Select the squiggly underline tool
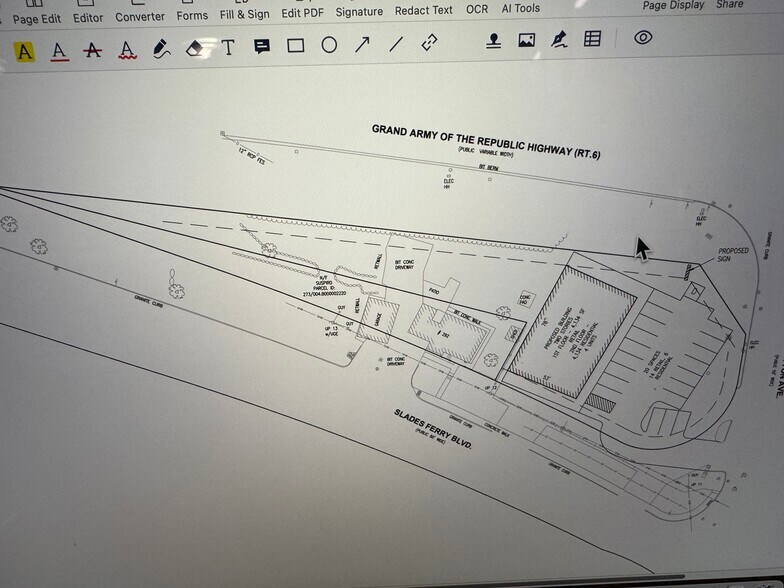Image resolution: width=784 pixels, height=588 pixels. [127, 49]
